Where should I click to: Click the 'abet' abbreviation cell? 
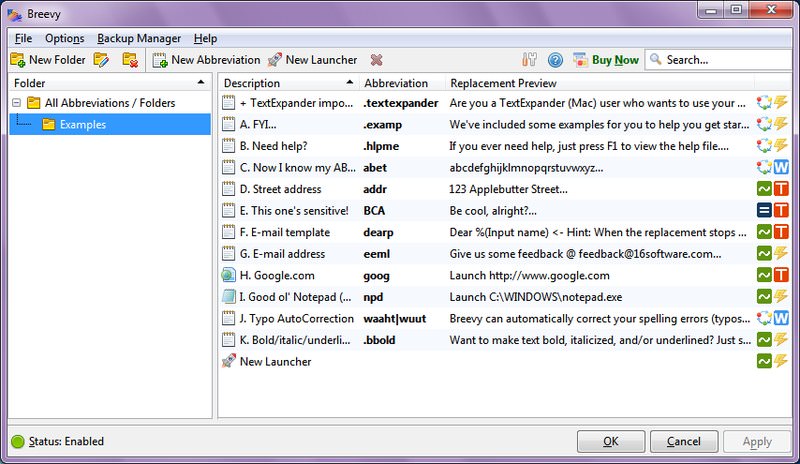375,168
